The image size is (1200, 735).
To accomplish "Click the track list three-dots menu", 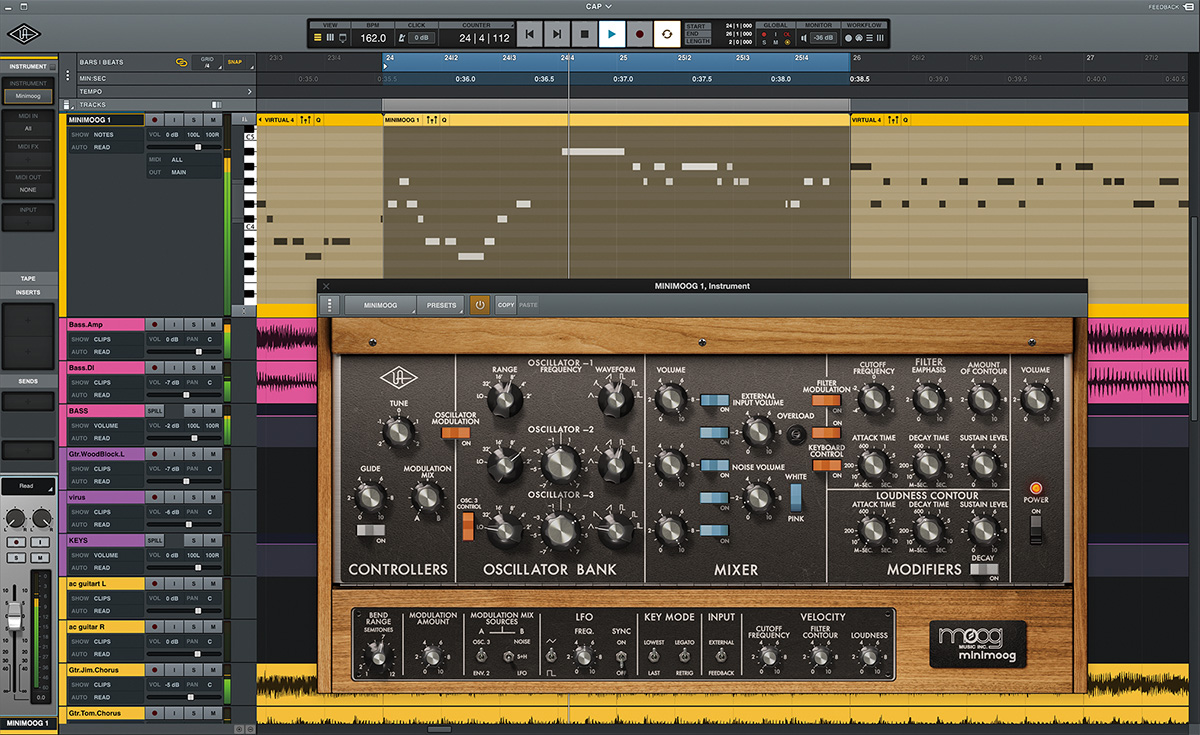I will pyautogui.click(x=67, y=76).
